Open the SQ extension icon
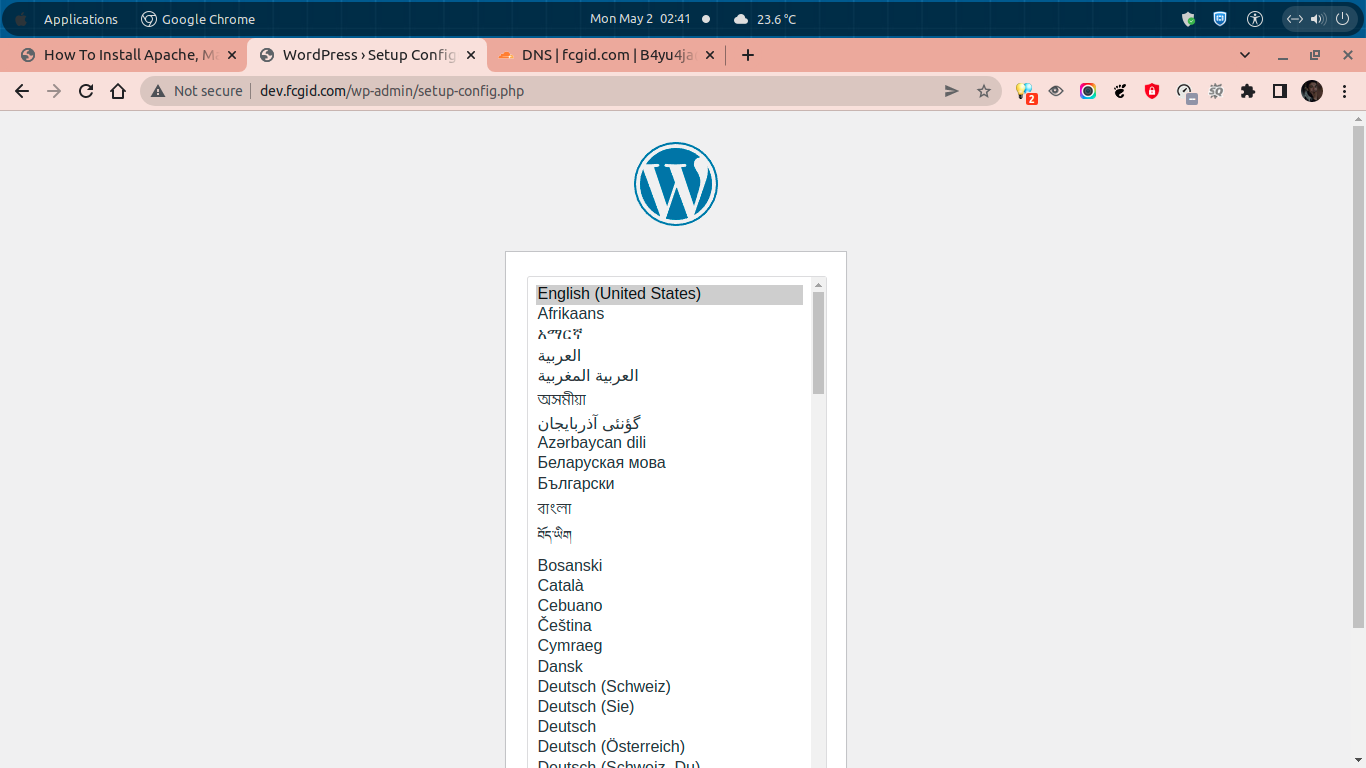The width and height of the screenshot is (1366, 768). tap(1216, 91)
